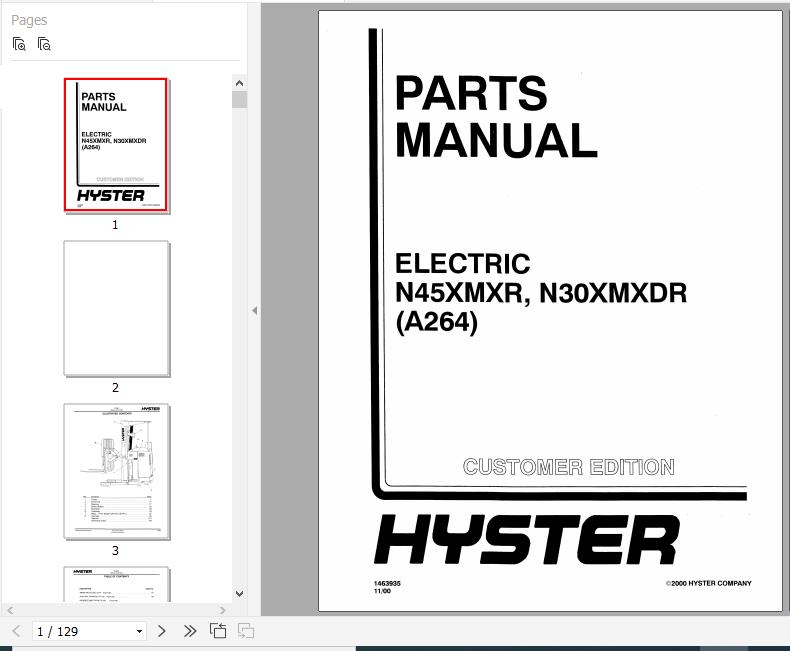Image resolution: width=790 pixels, height=651 pixels.
Task: Select page 1 thumbnail
Action: tap(116, 145)
